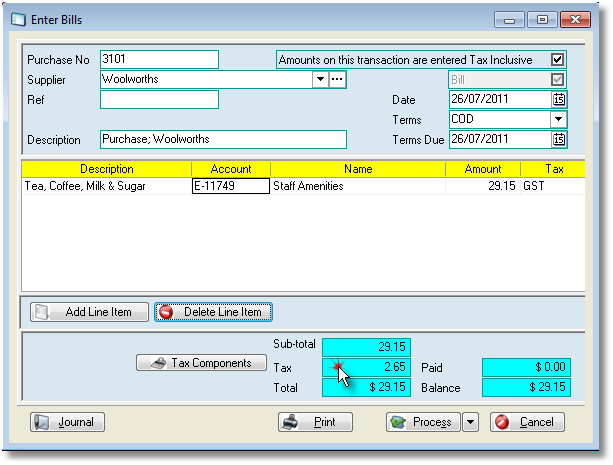Click the Ref input field

tap(159, 99)
